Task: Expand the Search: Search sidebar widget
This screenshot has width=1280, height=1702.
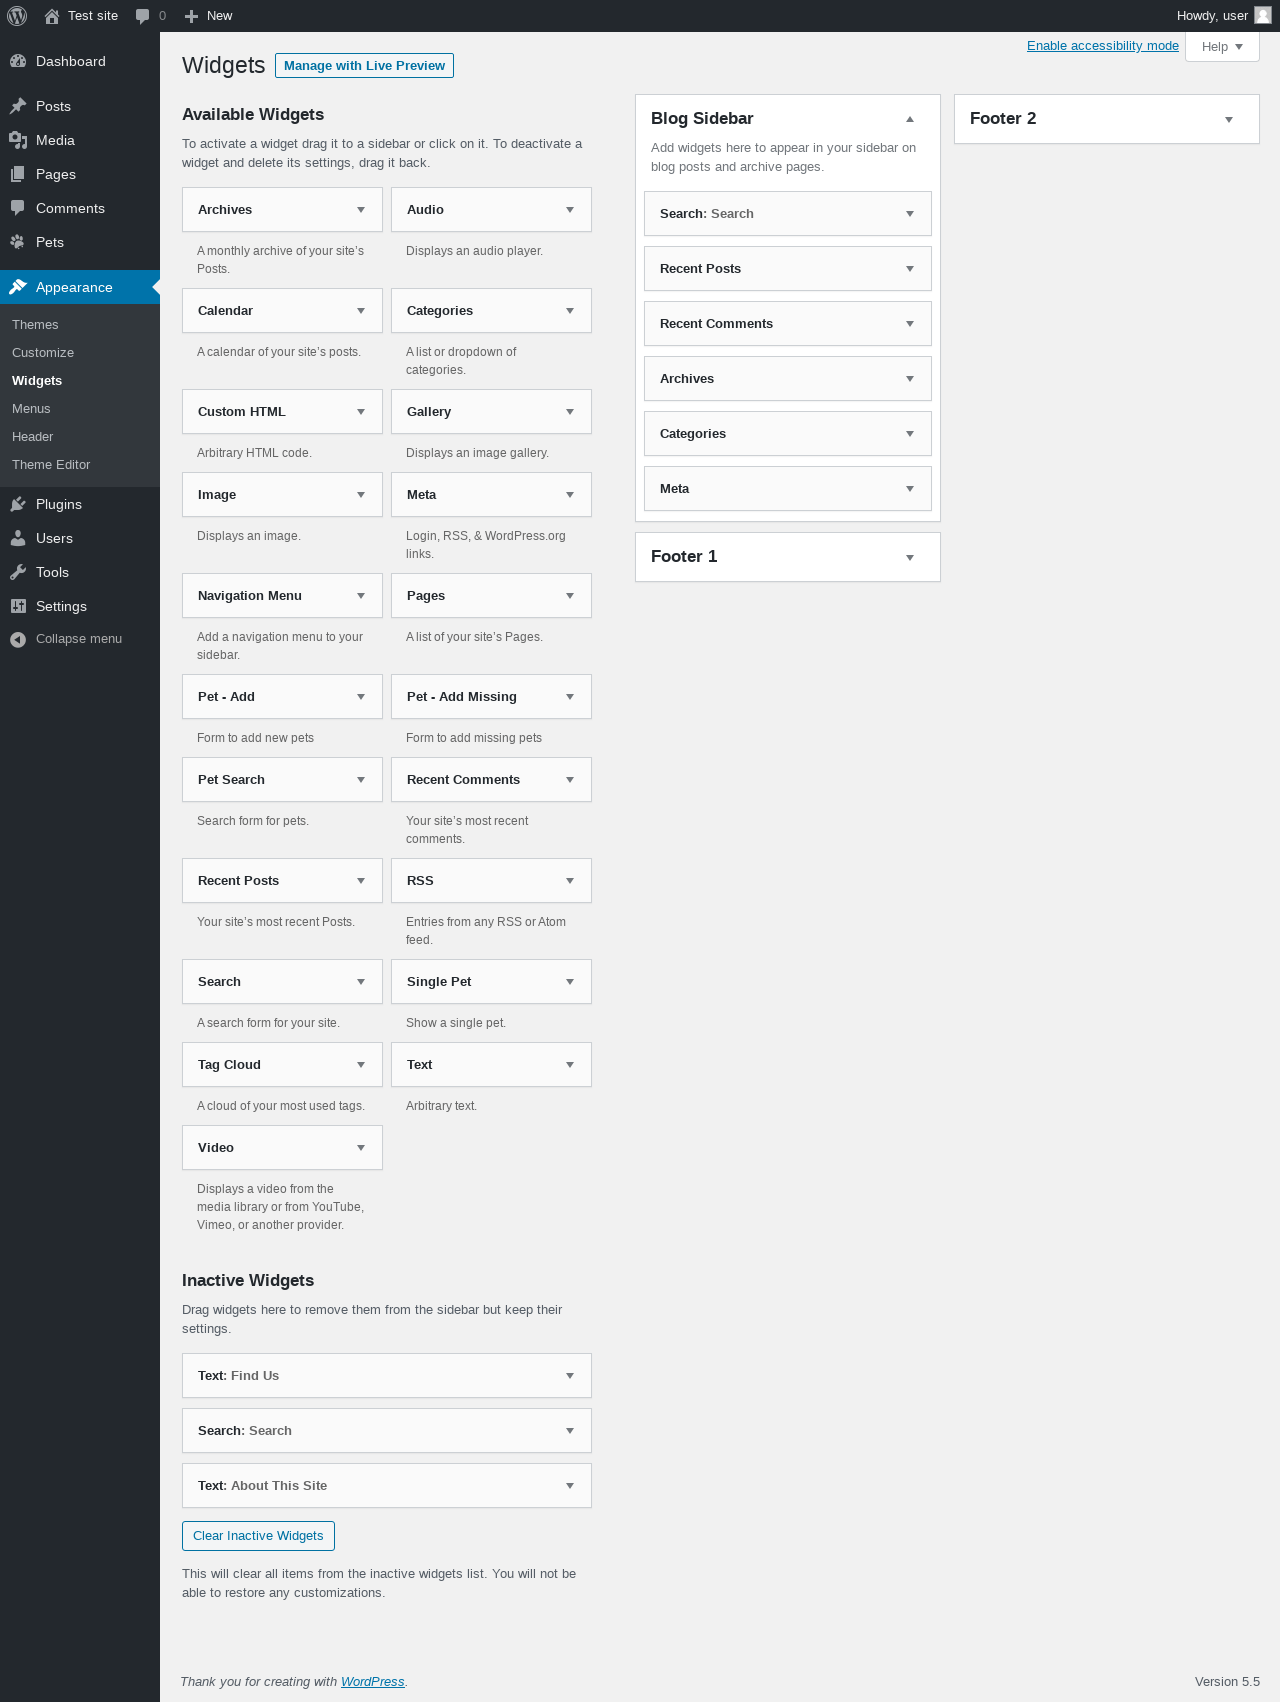Action: click(910, 214)
